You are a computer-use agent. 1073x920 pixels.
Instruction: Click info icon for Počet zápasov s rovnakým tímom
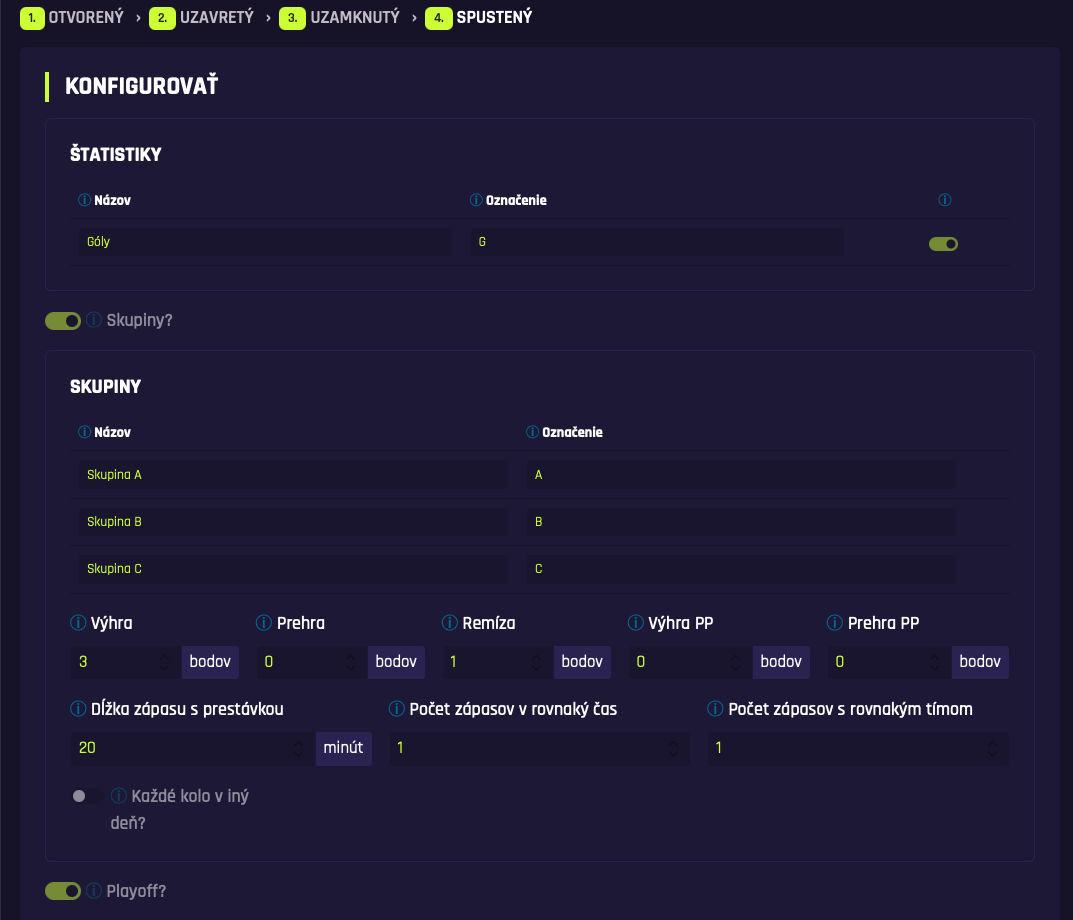(x=715, y=709)
